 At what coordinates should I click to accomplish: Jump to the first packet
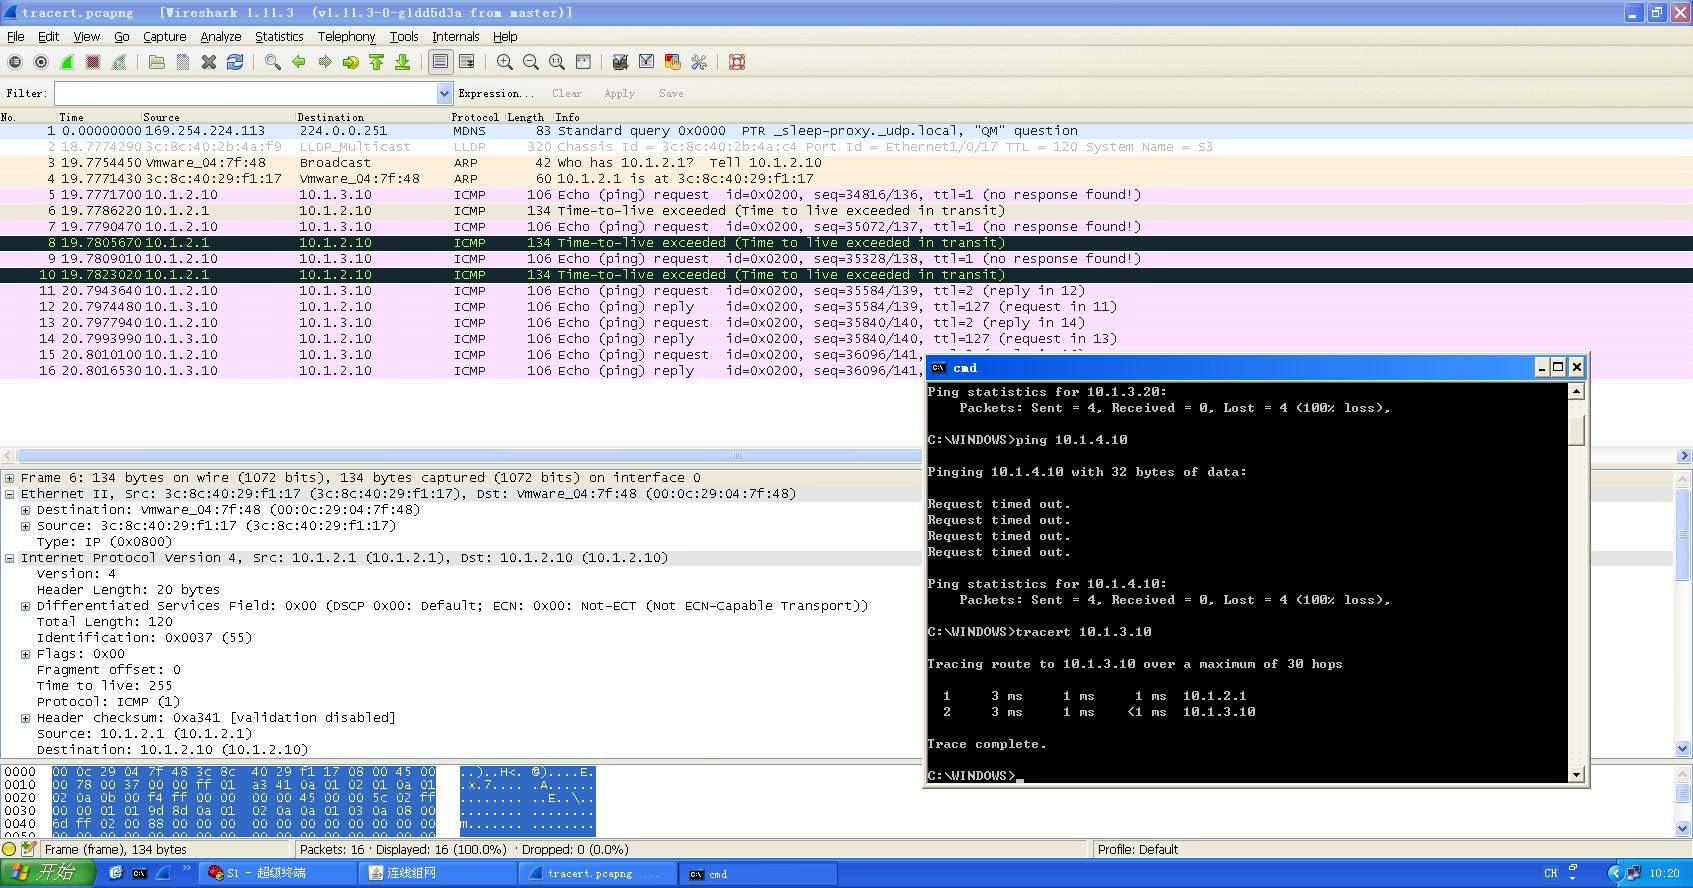point(377,62)
